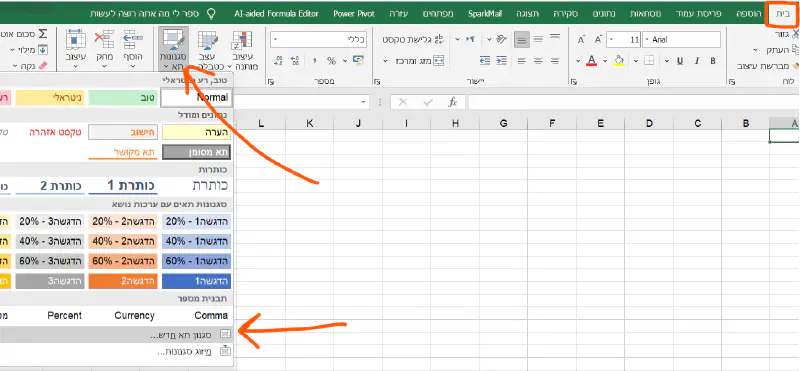Image resolution: width=800 pixels, height=371 pixels.
Task: Click the indent icon with right-pointing arrow
Action: click(502, 61)
